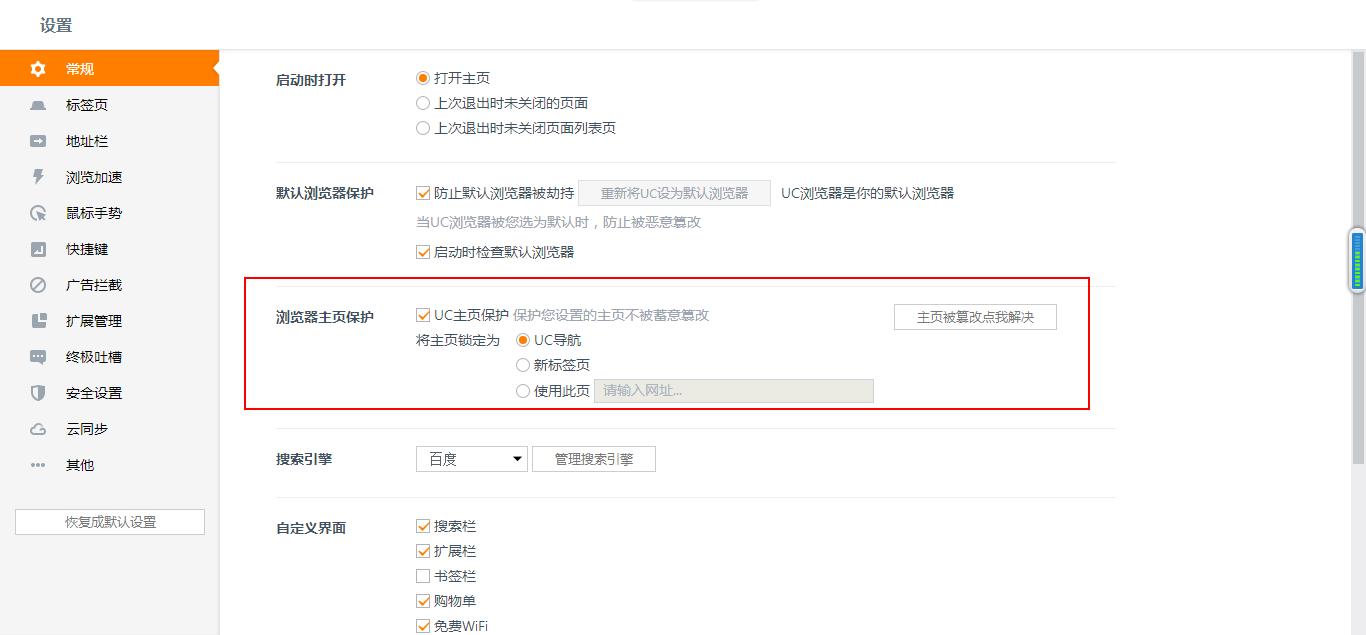
Task: Click the tab icon beside 标签页
Action: 38,105
